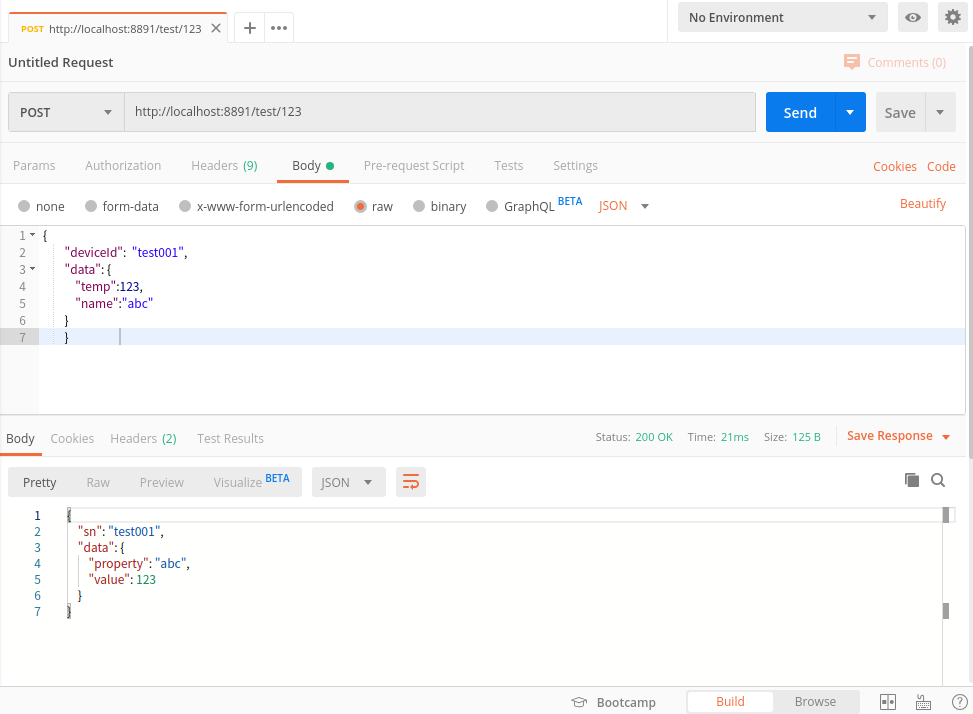
Task: Click the Beautify link
Action: tap(922, 204)
